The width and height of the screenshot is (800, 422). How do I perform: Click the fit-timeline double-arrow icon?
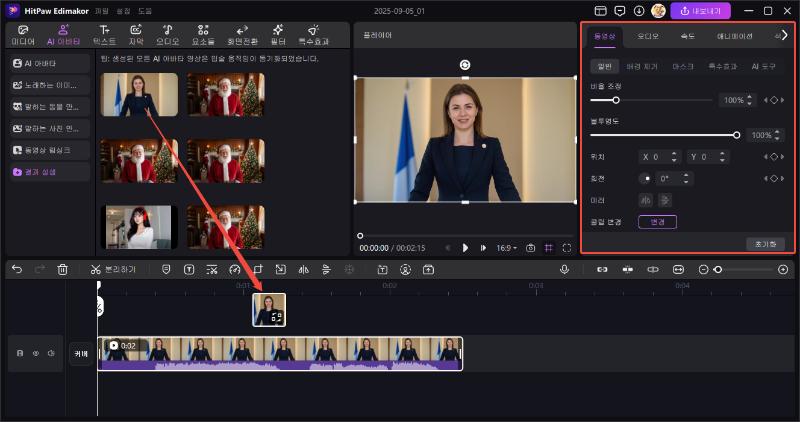(678, 269)
